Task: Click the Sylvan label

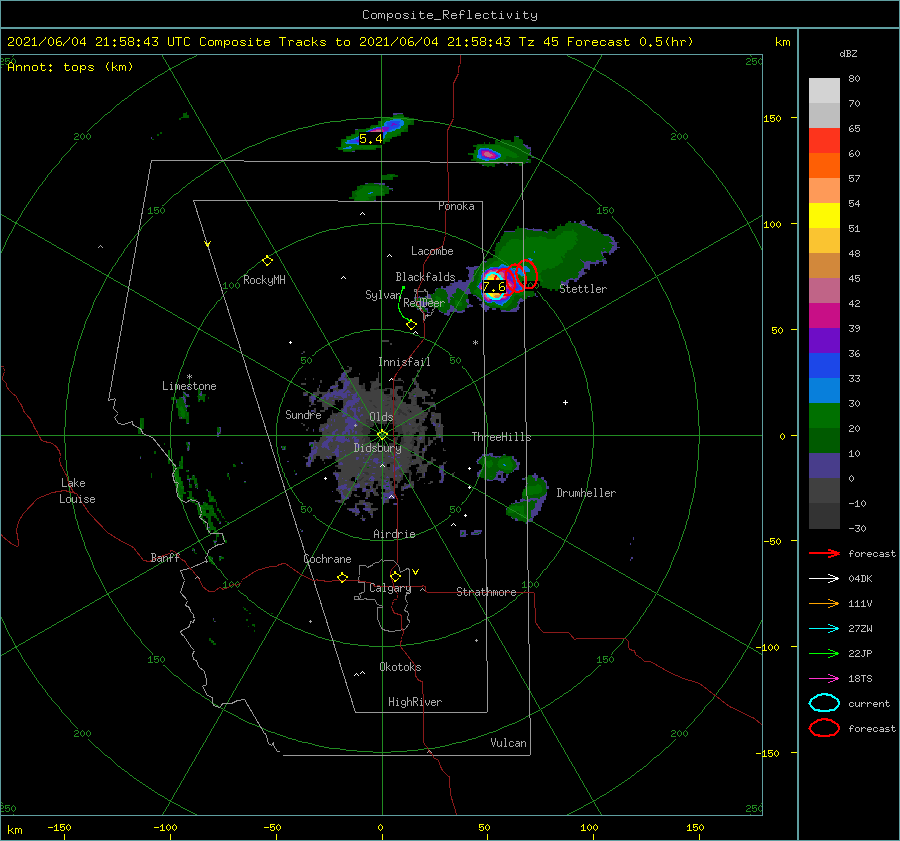Action: (383, 295)
